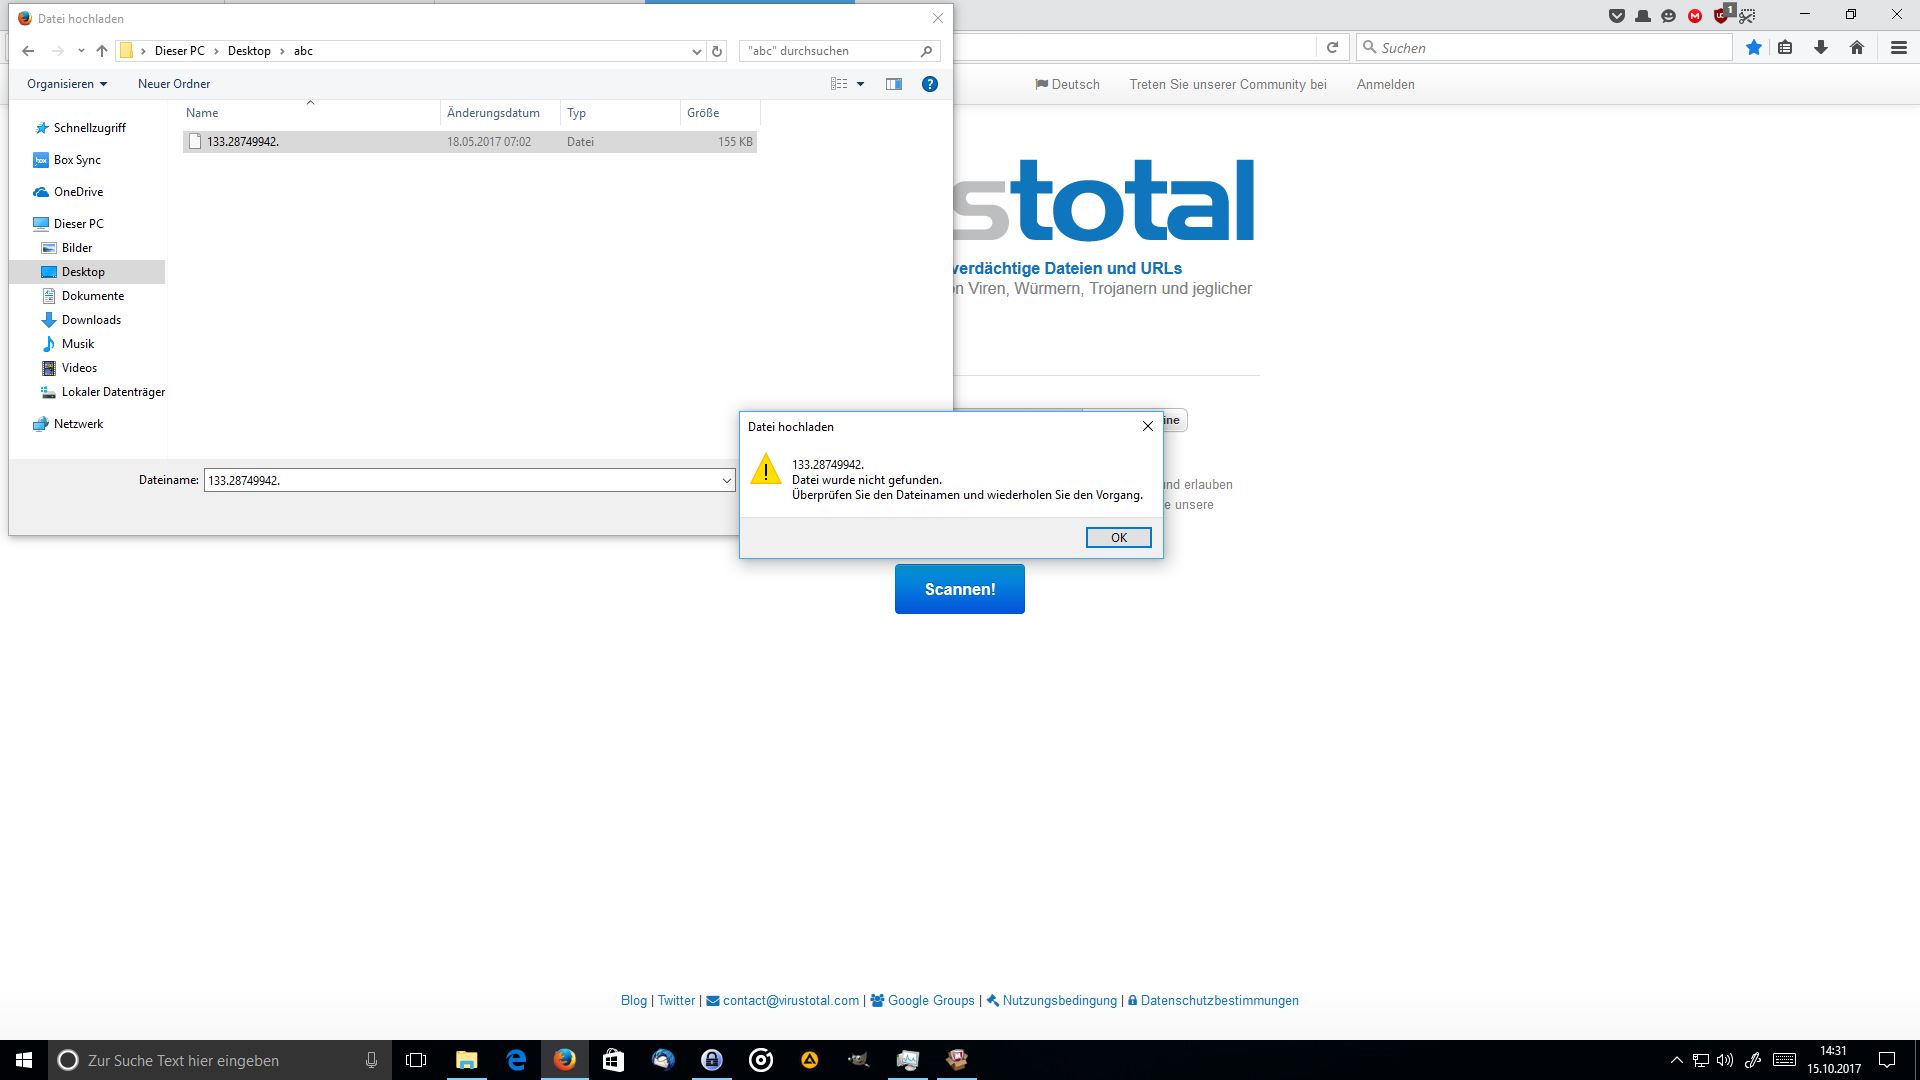Click Firefox bookmark star icon
Viewport: 1920px width, 1080px height.
pyautogui.click(x=1753, y=48)
